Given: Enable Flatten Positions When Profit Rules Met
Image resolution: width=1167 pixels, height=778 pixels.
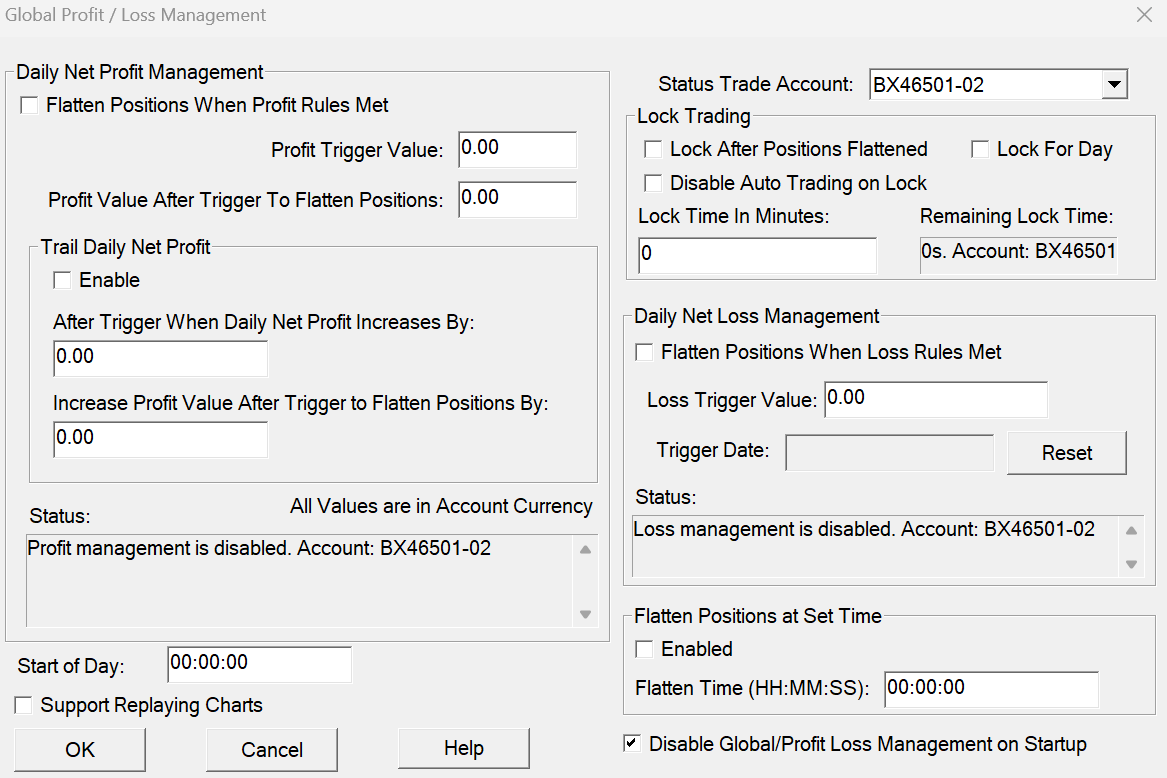Looking at the screenshot, I should (29, 105).
